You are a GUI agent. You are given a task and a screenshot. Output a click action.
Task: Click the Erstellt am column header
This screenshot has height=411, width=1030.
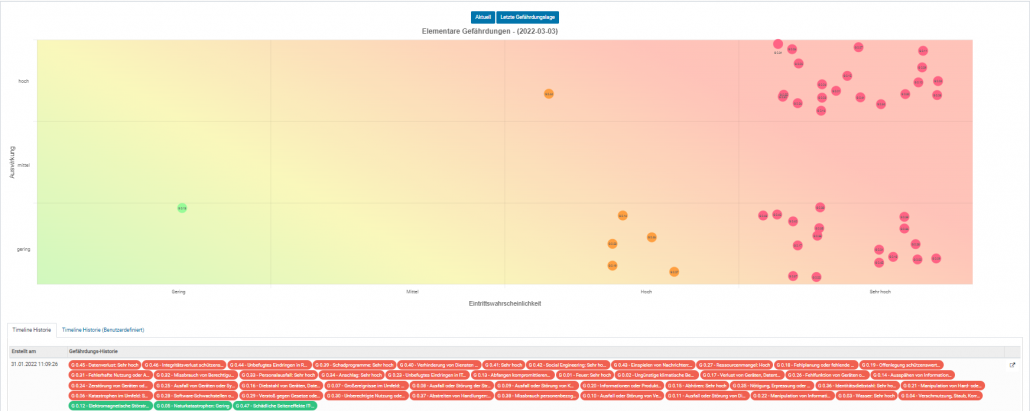tap(24, 352)
